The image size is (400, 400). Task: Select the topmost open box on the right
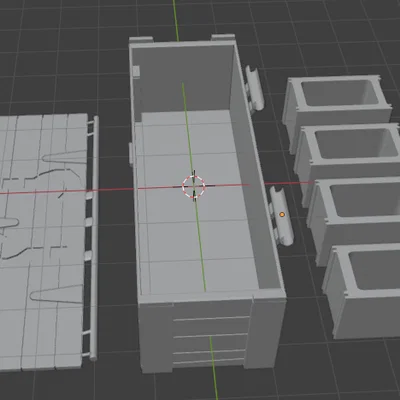[x=337, y=103]
